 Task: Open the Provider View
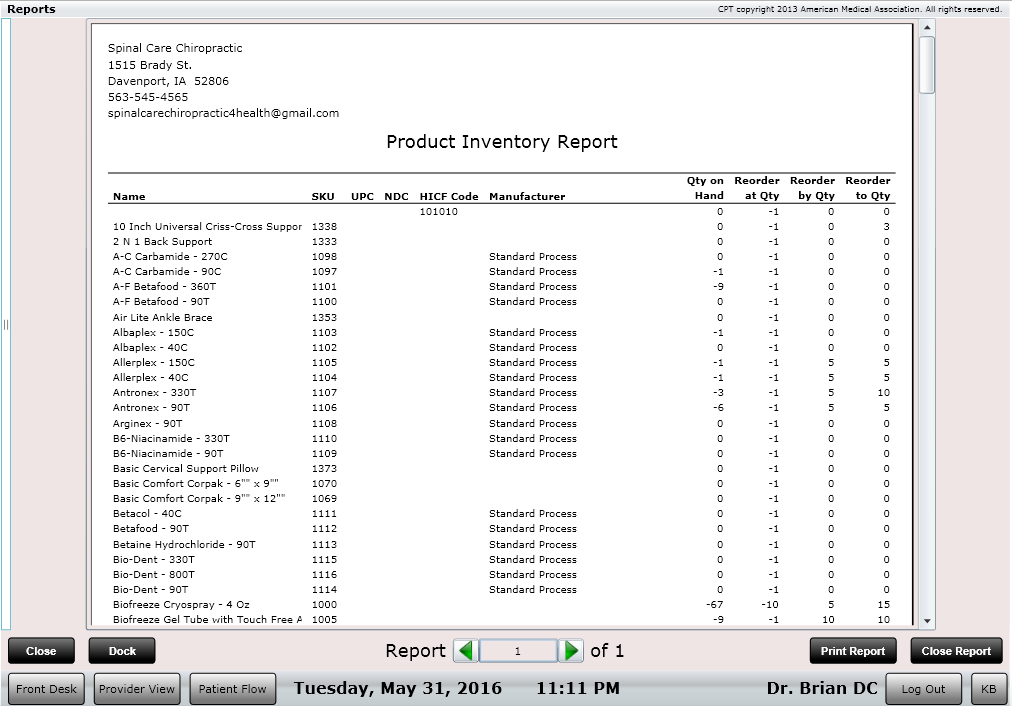click(x=136, y=688)
